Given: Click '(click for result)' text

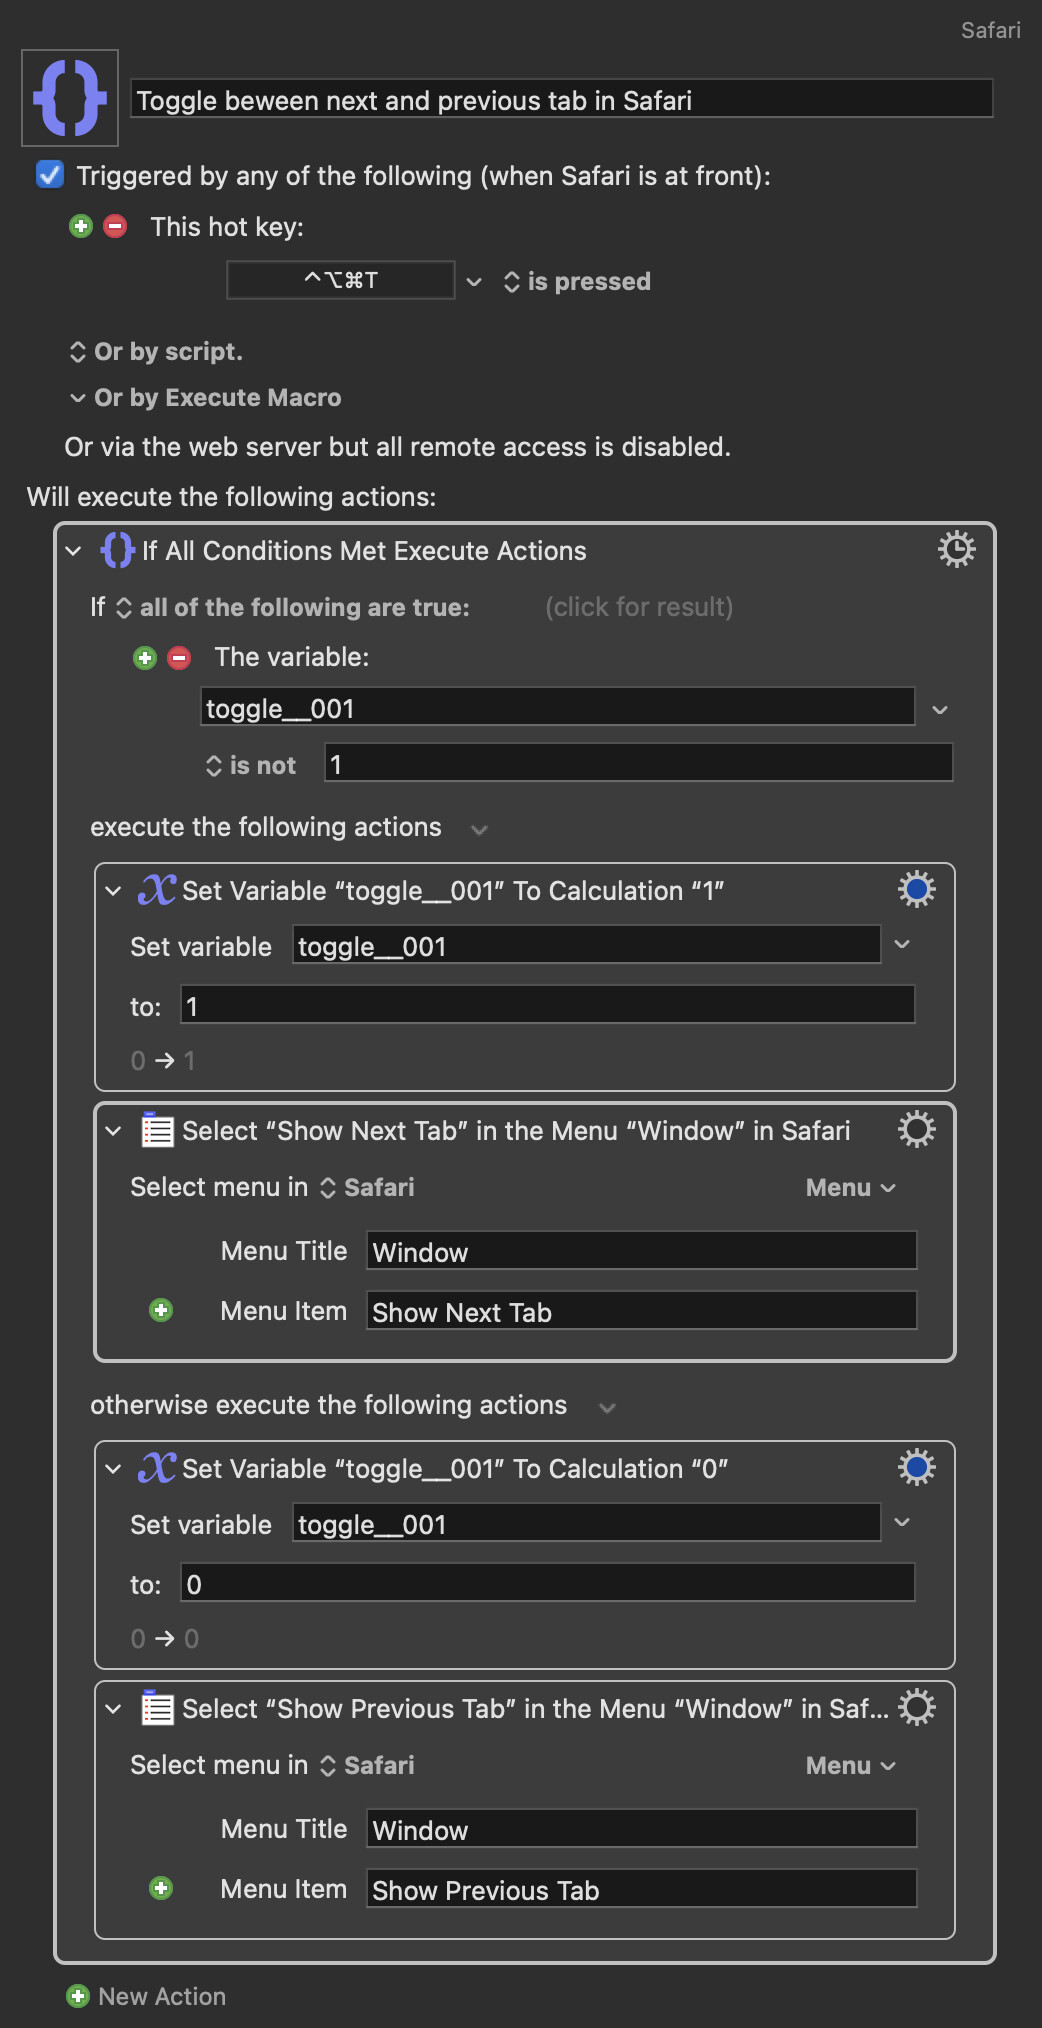Looking at the screenshot, I should tap(639, 607).
